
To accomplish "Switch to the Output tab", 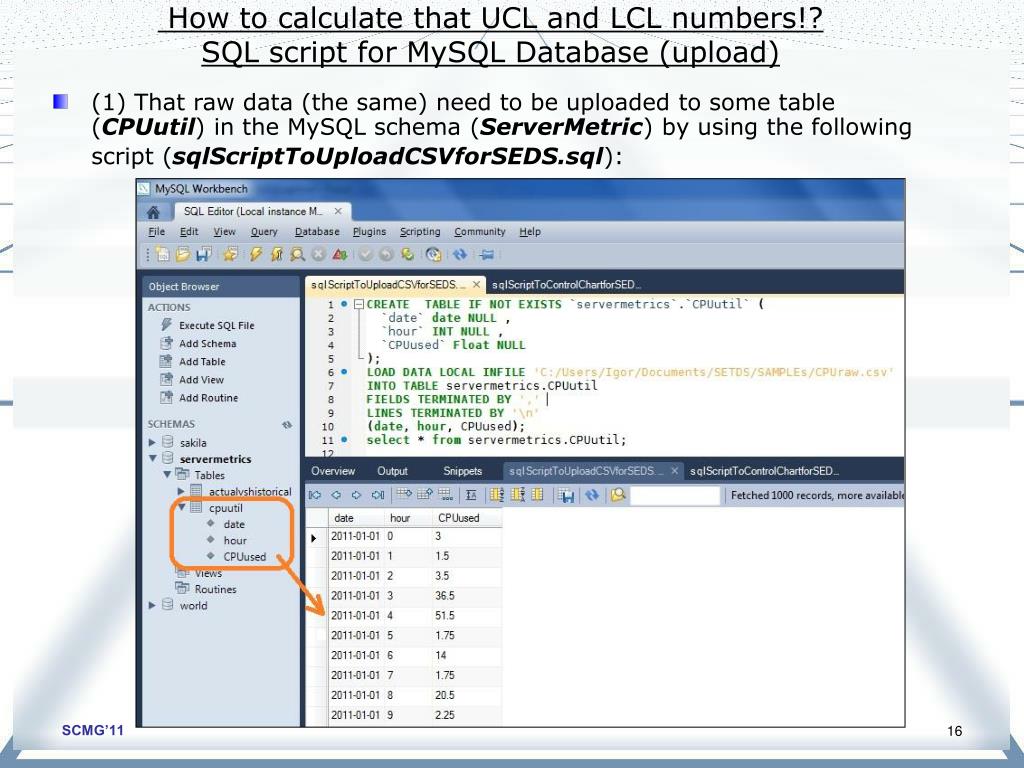I will click(392, 472).
